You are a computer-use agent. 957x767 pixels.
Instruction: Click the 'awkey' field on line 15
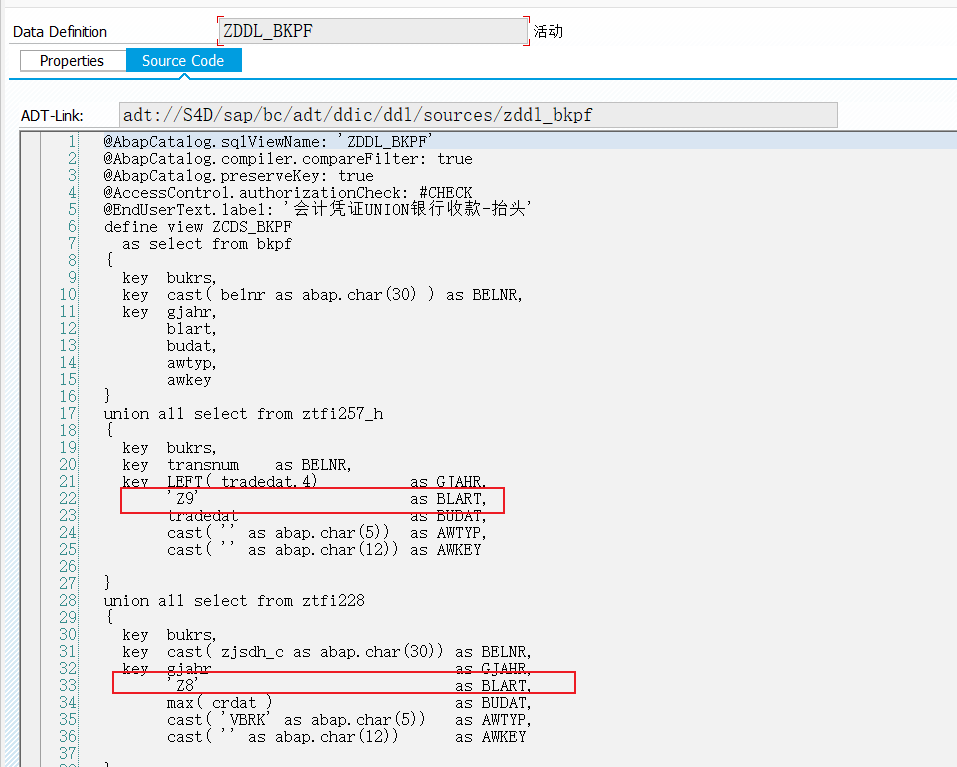click(189, 380)
